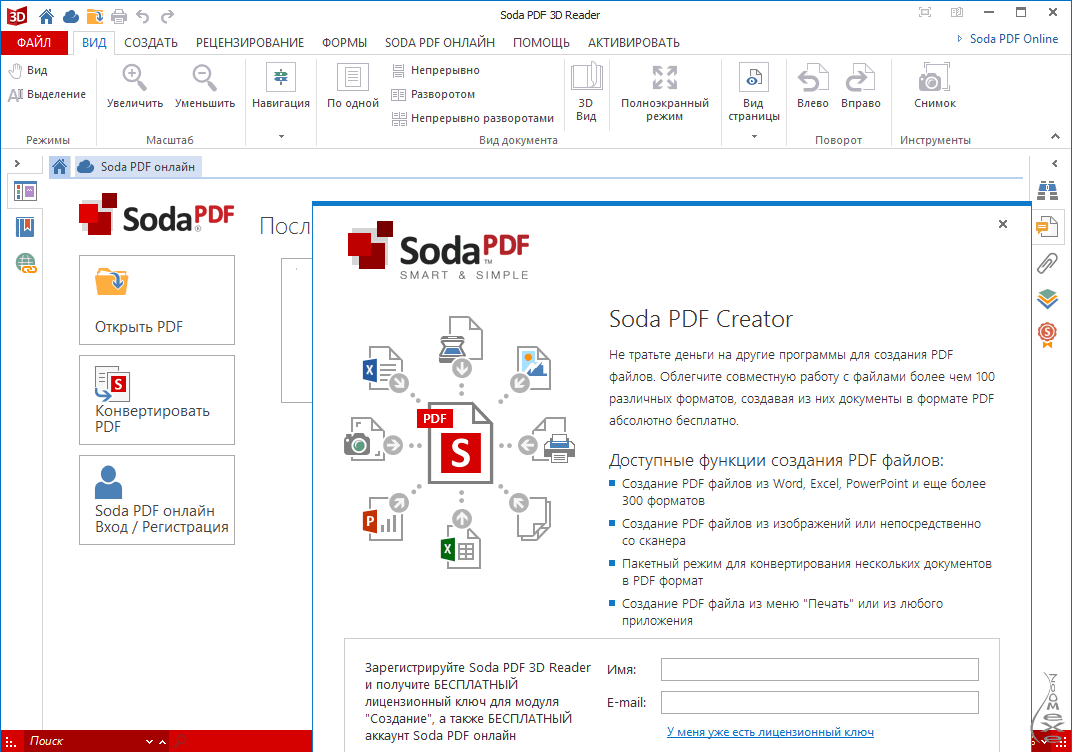Image resolution: width=1072 pixels, height=752 pixels.
Task: Open comments panel on right sidebar
Action: 1047,227
